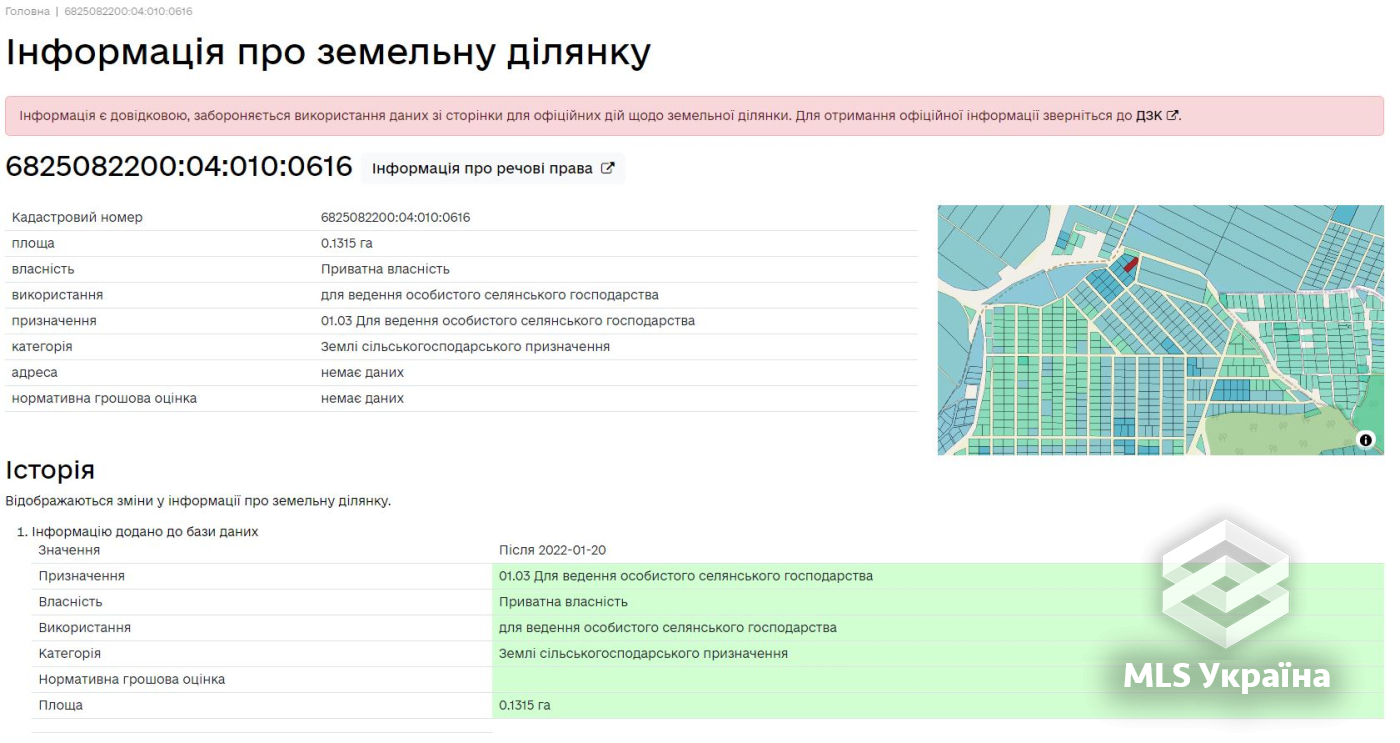Click the 'Площа' label in the history table
1400x743 pixels.
(x=60, y=705)
